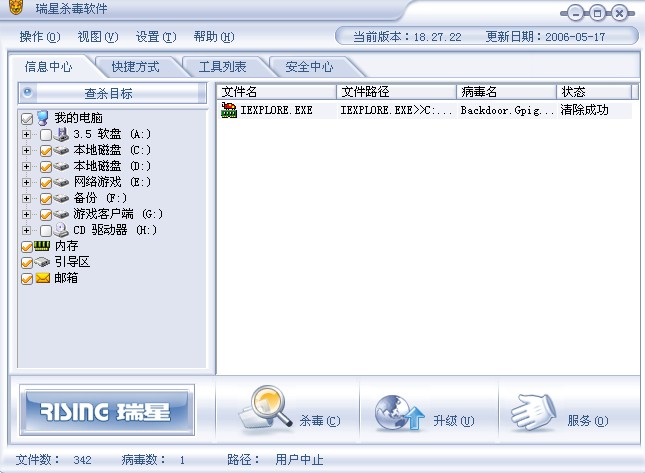Screen dimensions: 645x473
Task: Check the 3.5 floppy A: checkbox
Action: [x=46, y=134]
